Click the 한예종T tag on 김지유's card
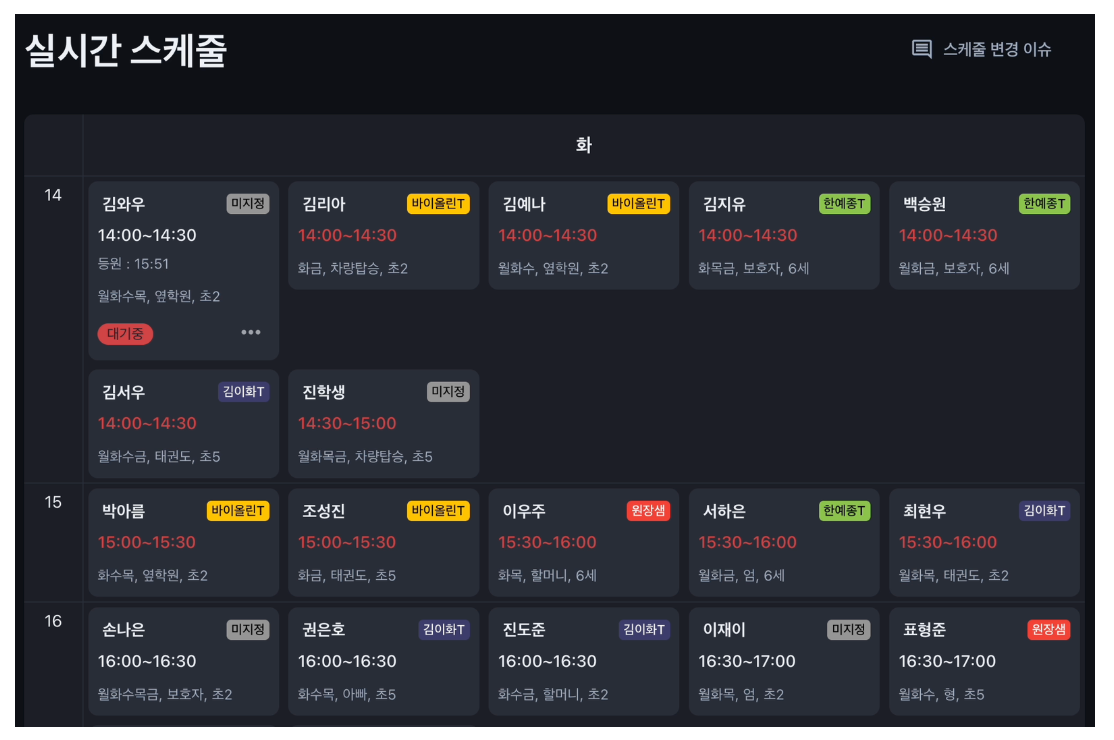 coord(845,204)
